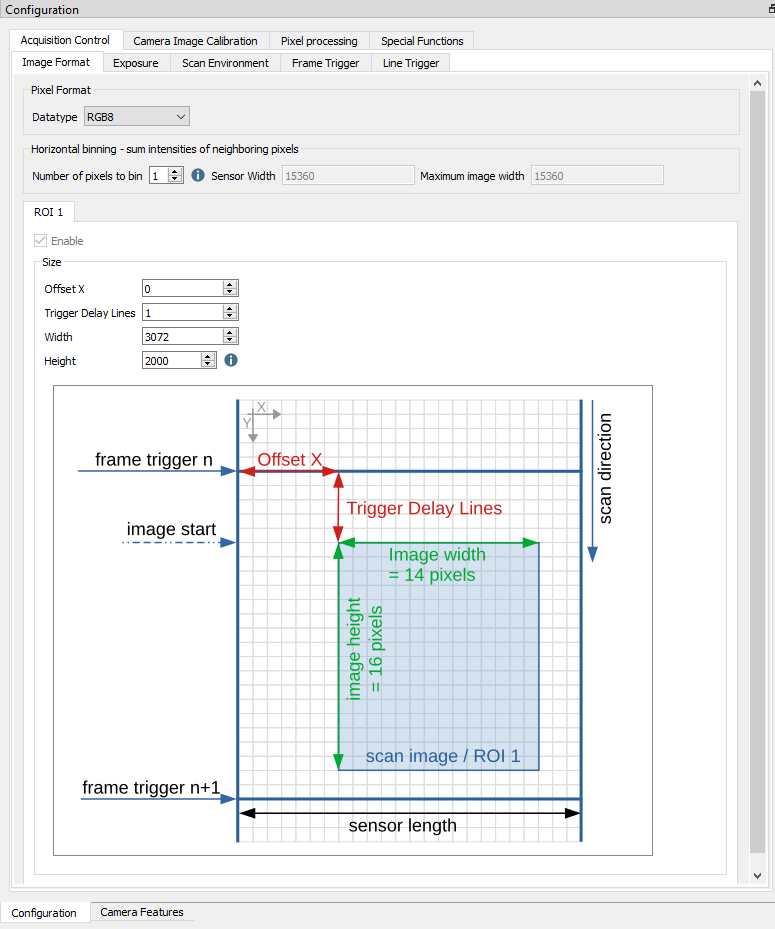Click the Offset X input field

pyautogui.click(x=182, y=289)
